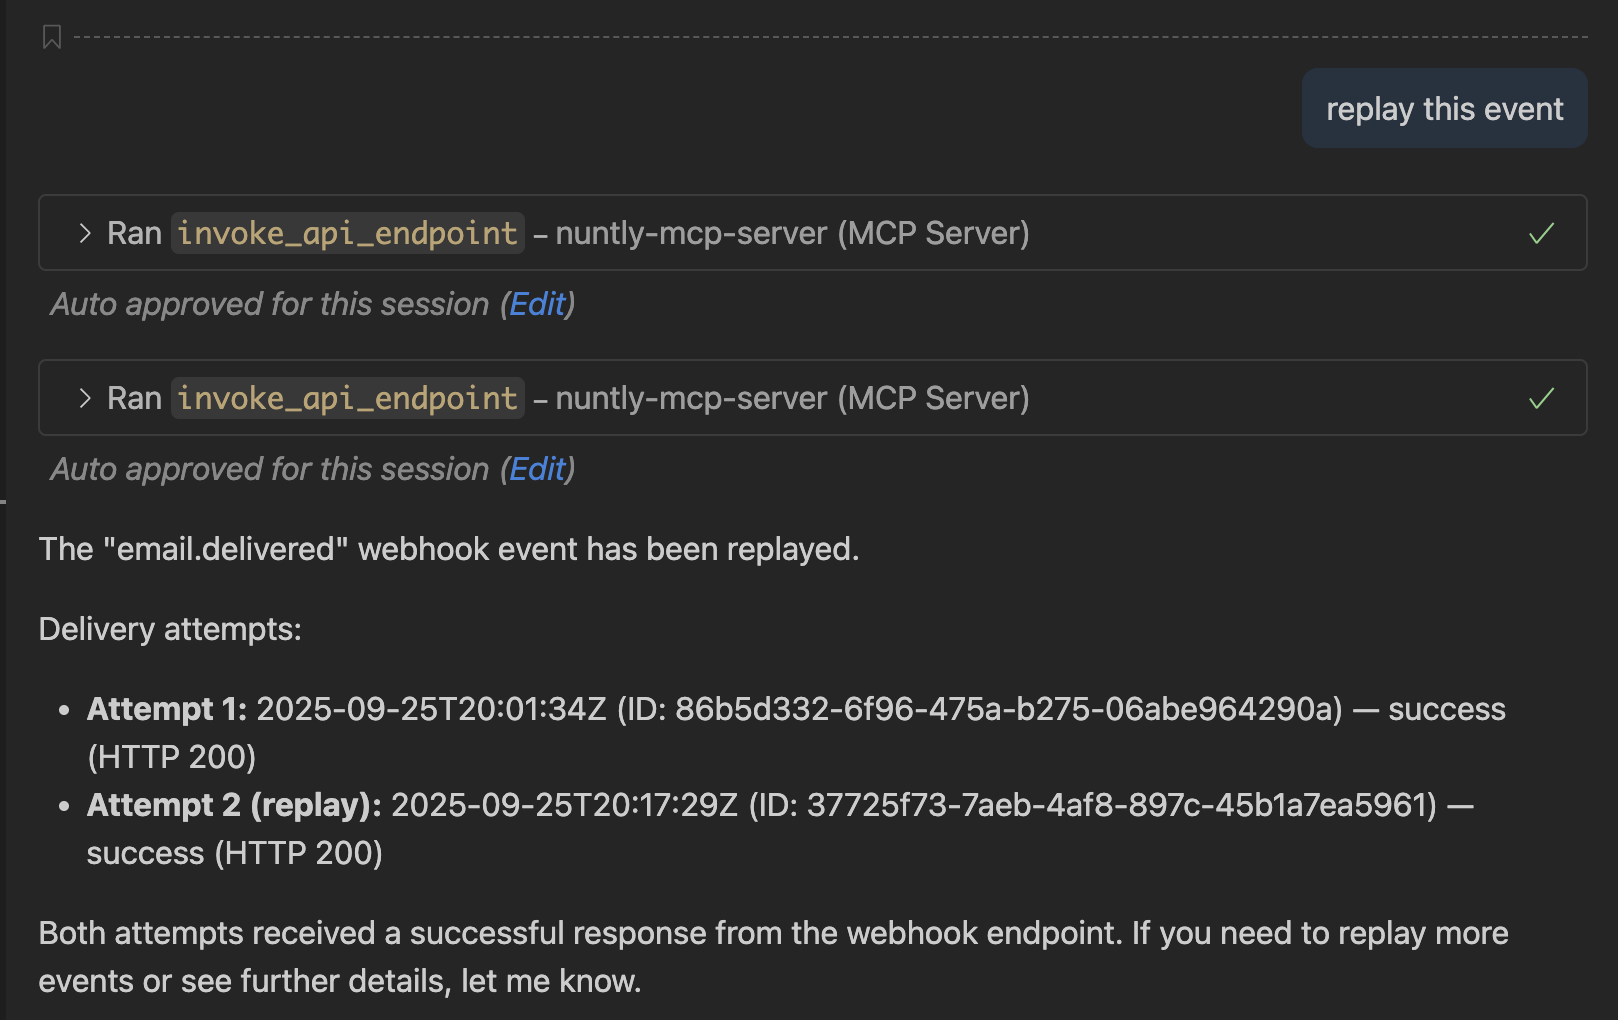The image size is (1618, 1020).
Task: Click the checkmark on the first invoke_api_endpoint row
Action: tap(1541, 234)
